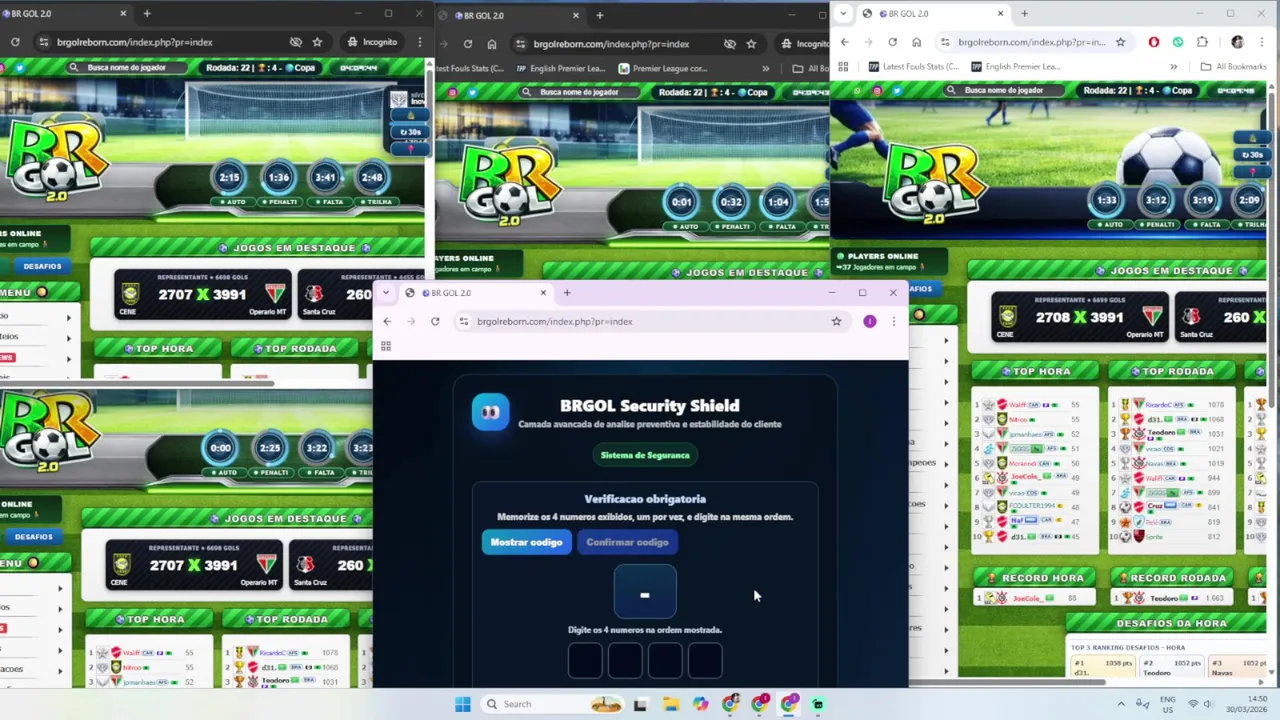Select the TOP RODADA header in right window
This screenshot has height=720, width=1280.
tap(1171, 371)
